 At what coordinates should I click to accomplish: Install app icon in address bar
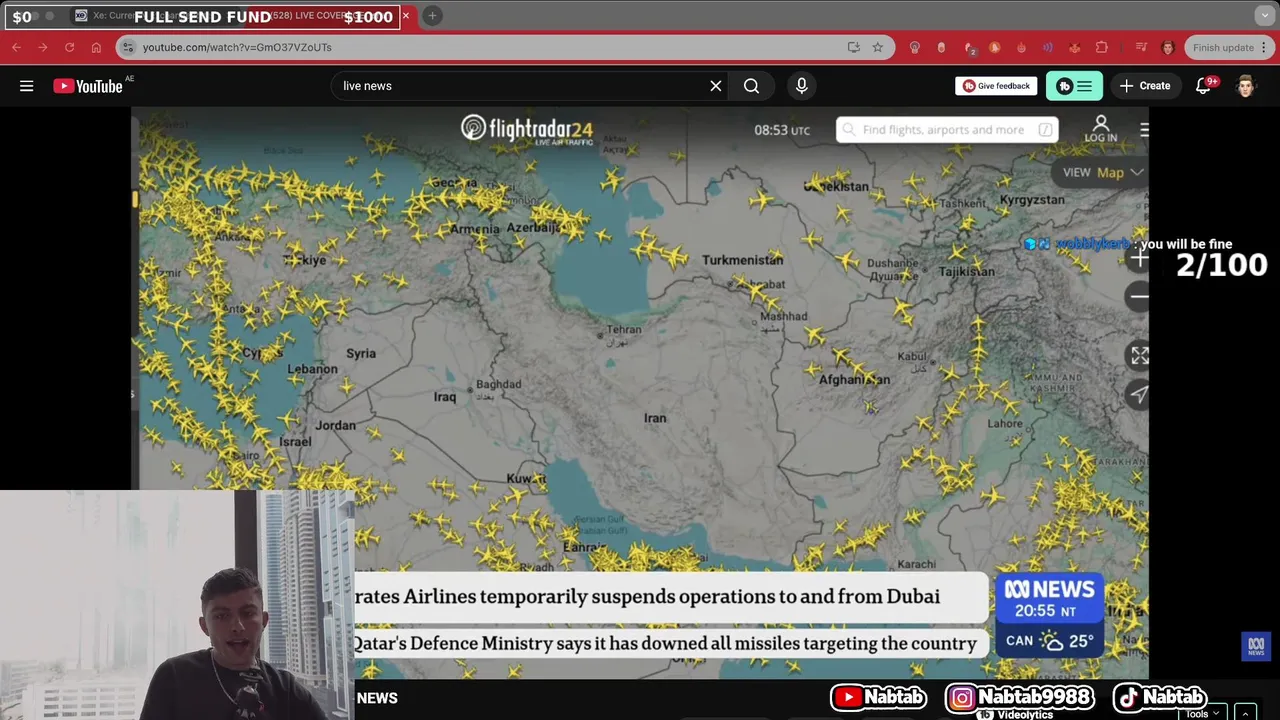coord(853,47)
